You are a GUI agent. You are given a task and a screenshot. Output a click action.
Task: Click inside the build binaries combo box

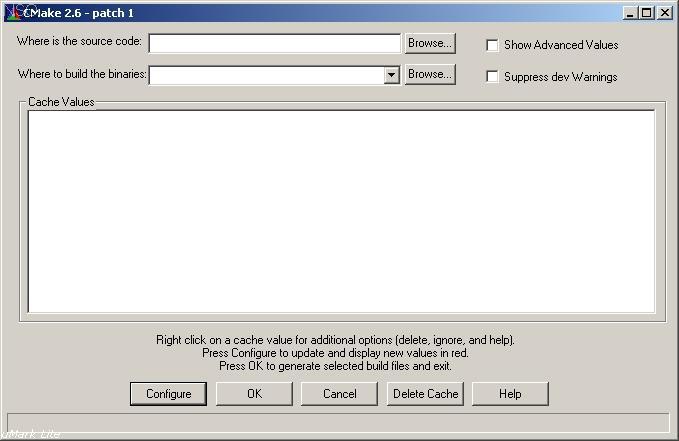tap(265, 75)
